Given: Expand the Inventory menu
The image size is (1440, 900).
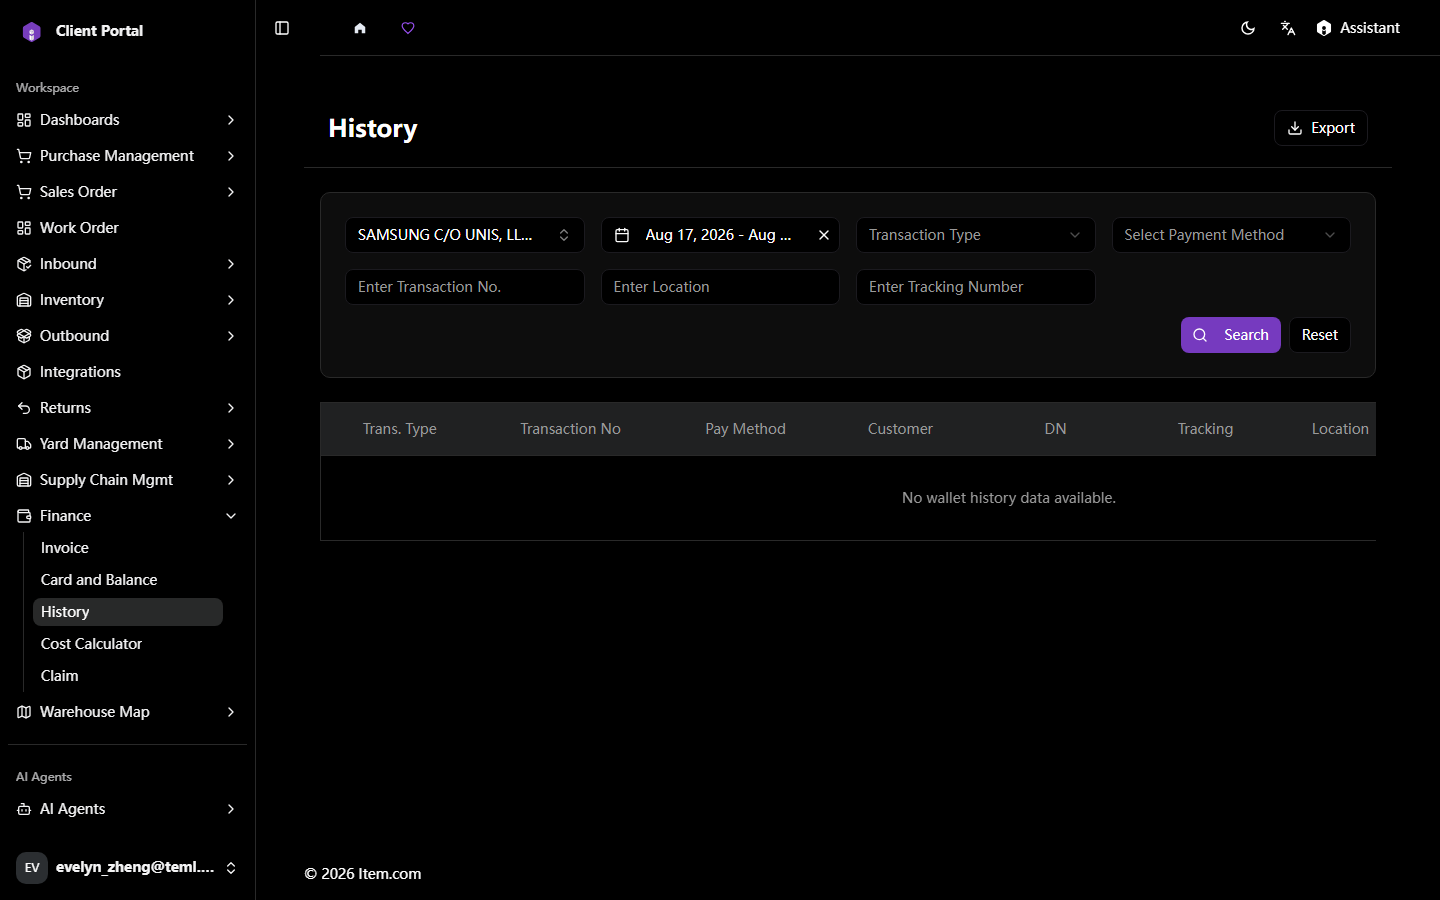Looking at the screenshot, I should [127, 300].
